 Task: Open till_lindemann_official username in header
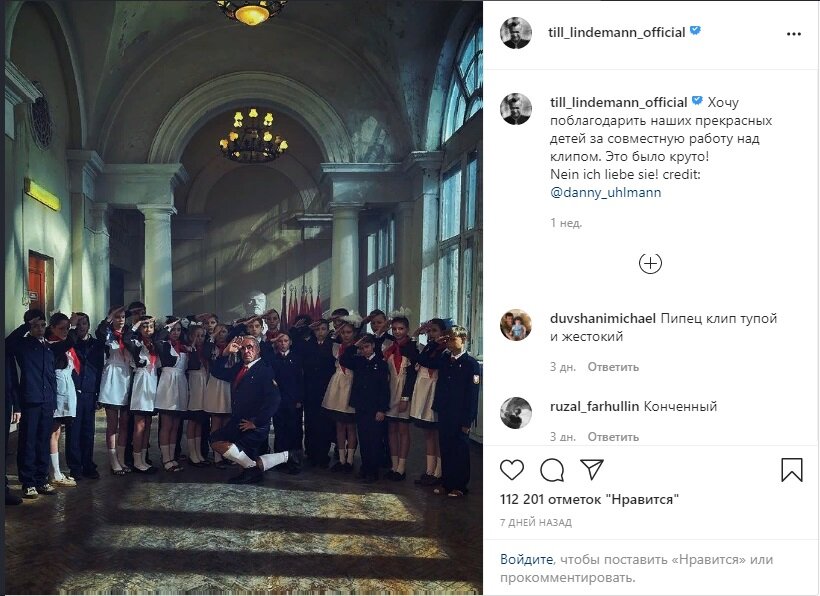click(x=617, y=32)
